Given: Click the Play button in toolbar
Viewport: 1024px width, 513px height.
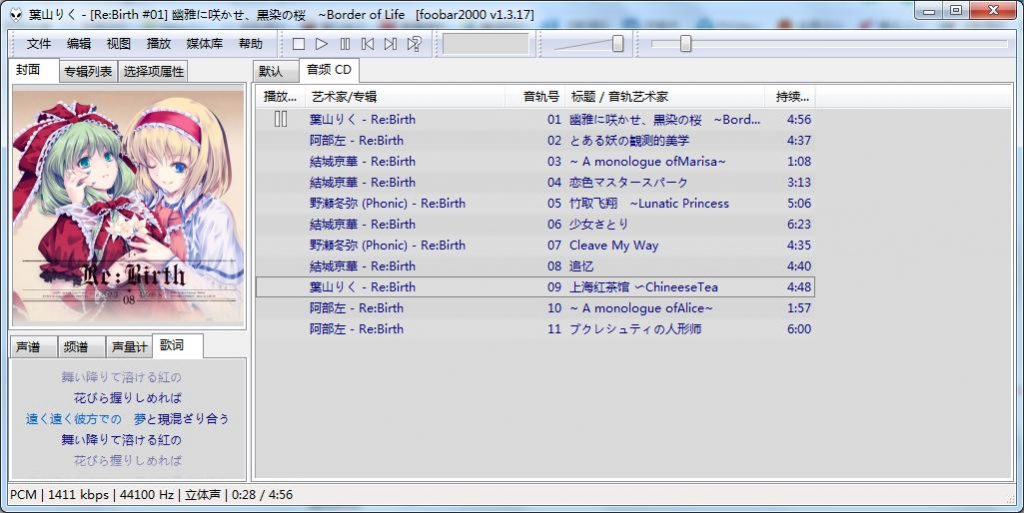Looking at the screenshot, I should pos(321,44).
